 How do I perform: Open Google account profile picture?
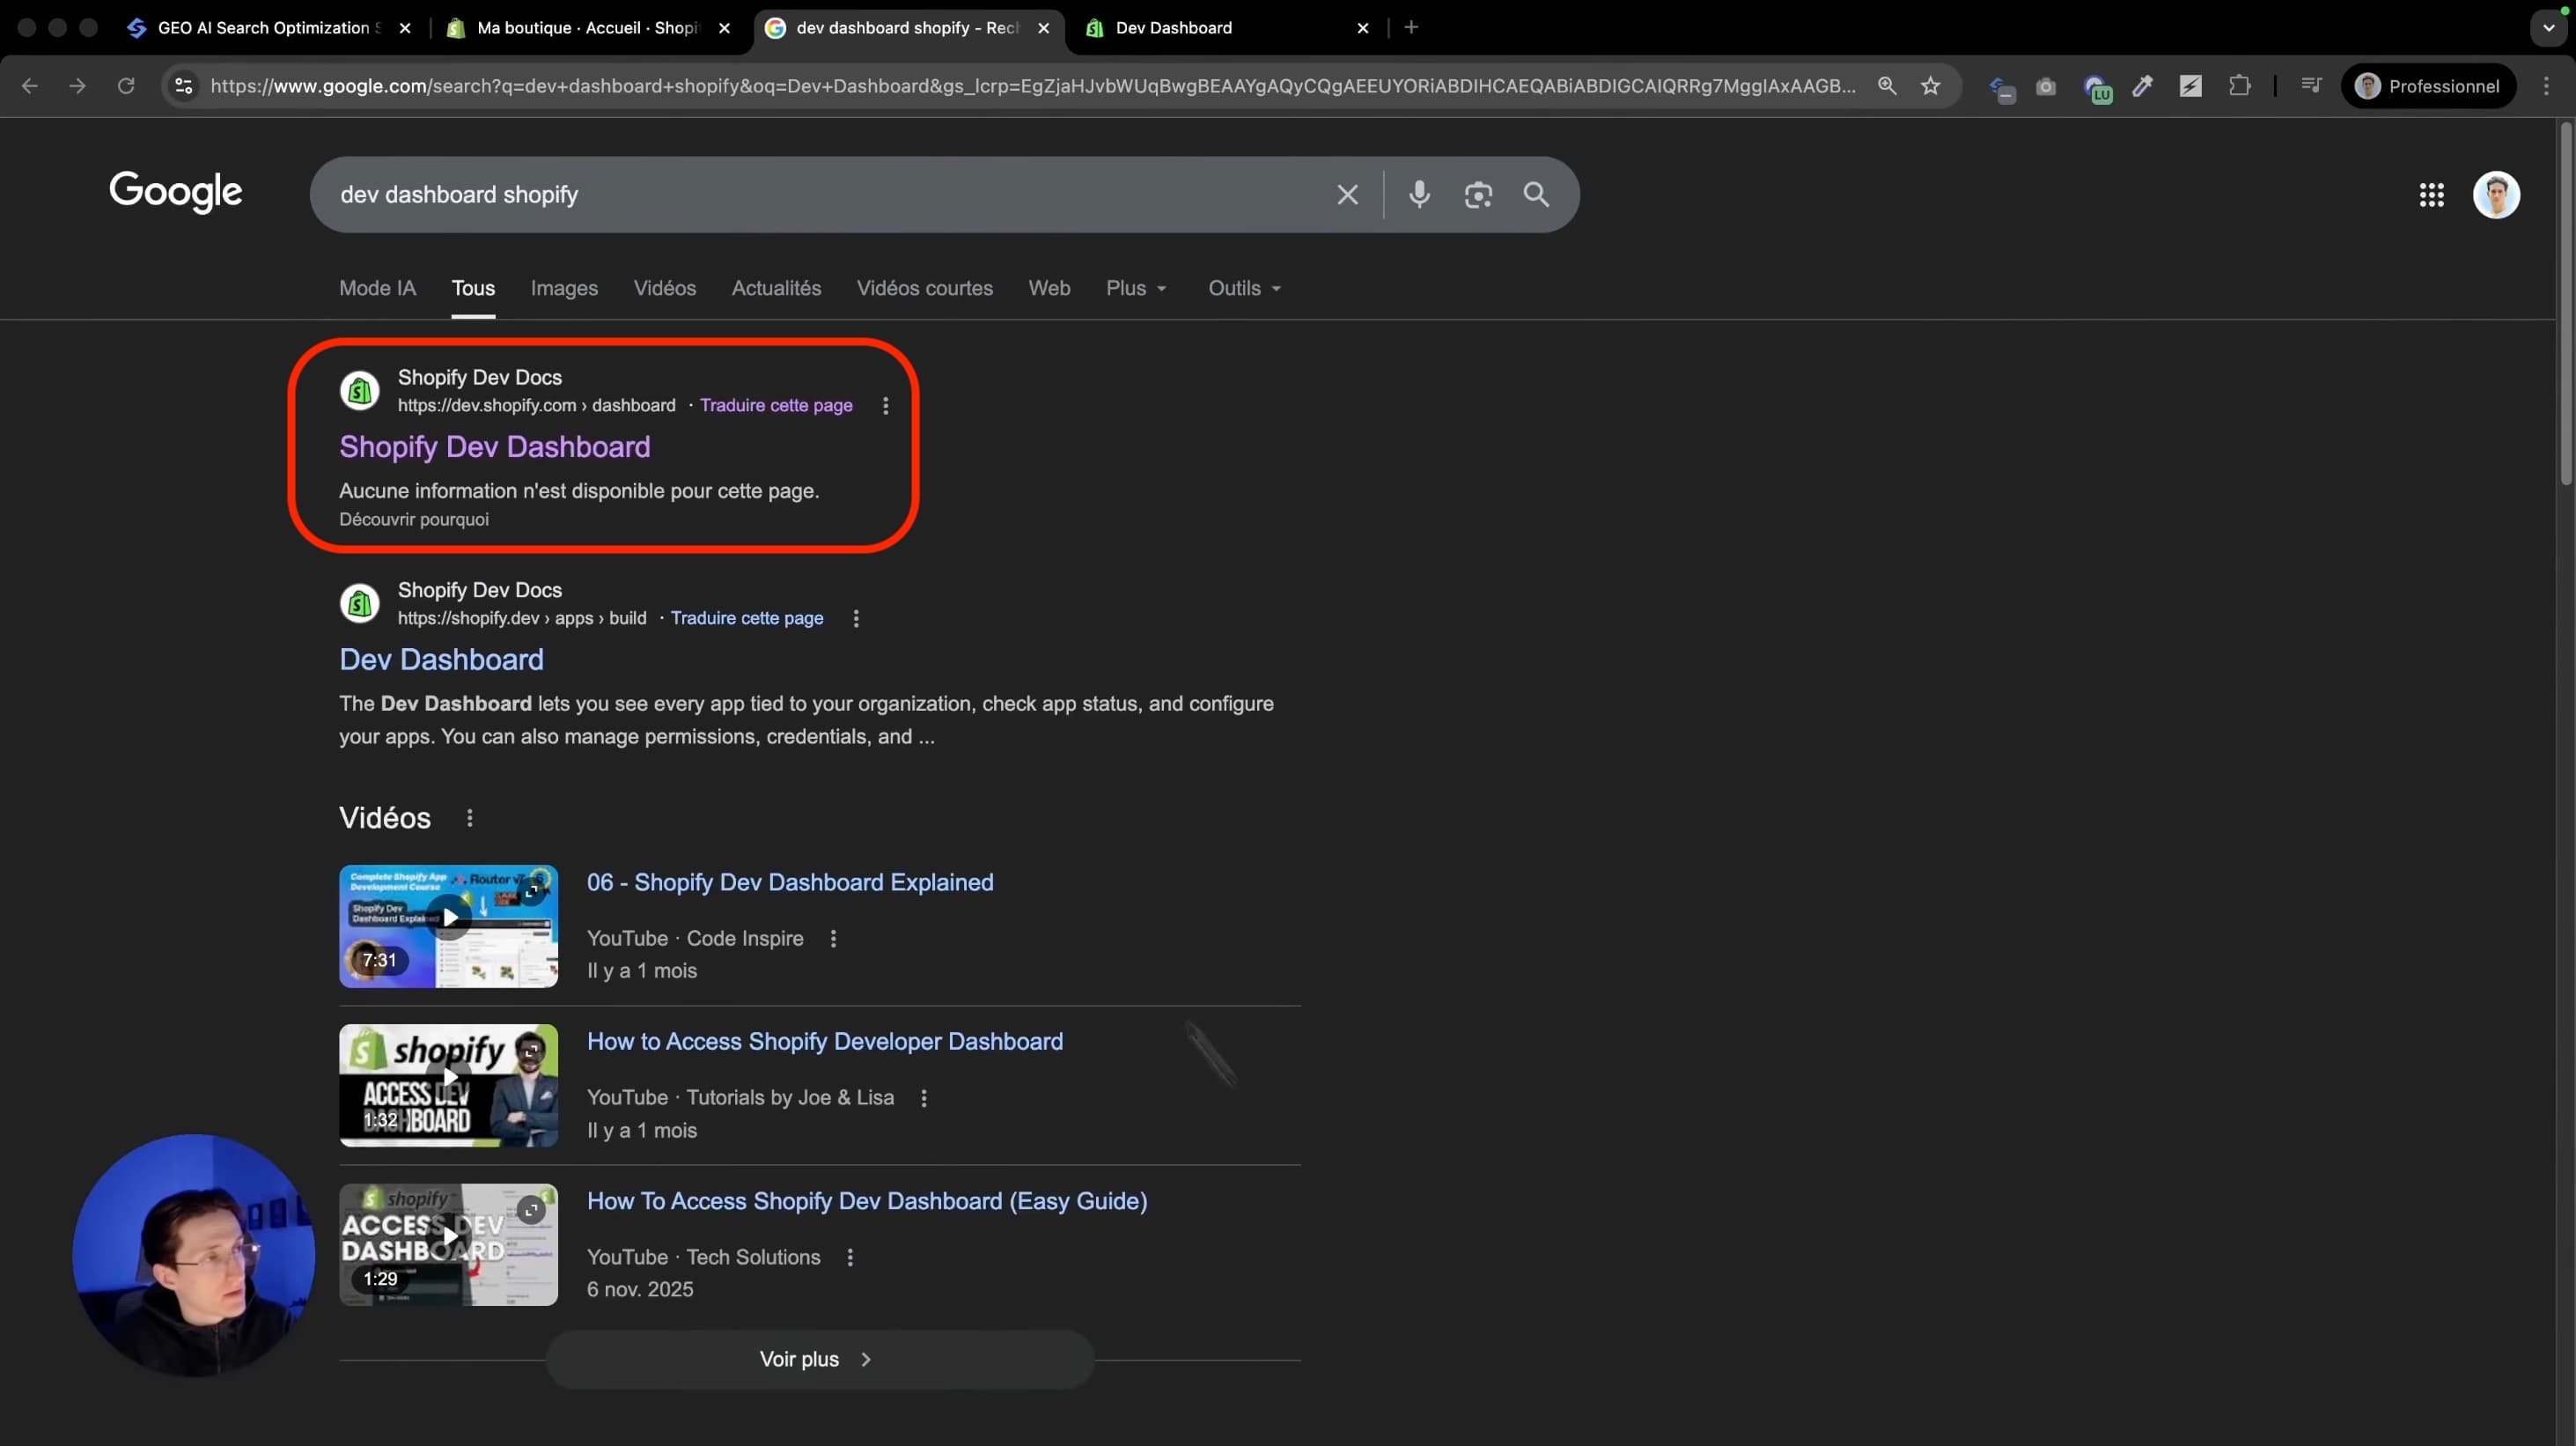coord(2496,195)
